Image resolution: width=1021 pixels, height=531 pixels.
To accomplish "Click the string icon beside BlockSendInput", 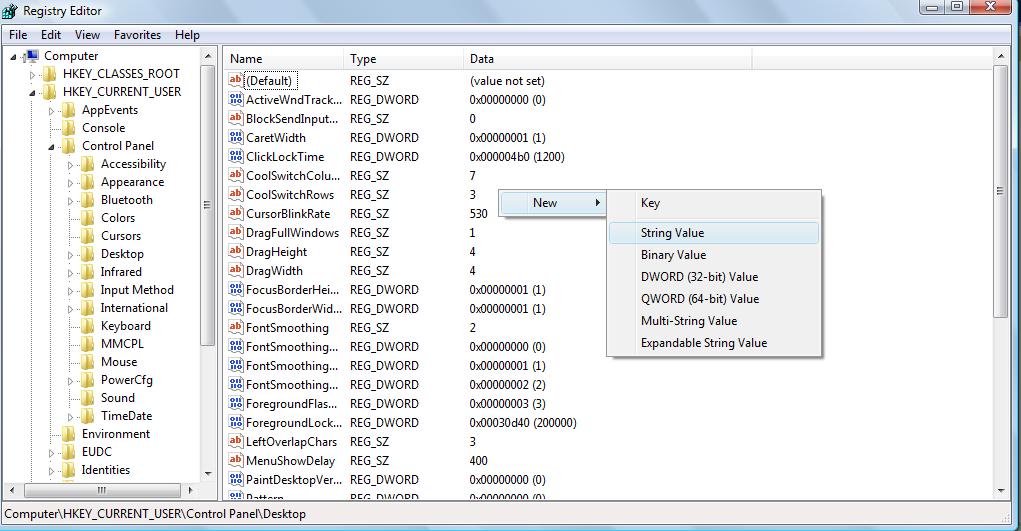I will pos(236,118).
